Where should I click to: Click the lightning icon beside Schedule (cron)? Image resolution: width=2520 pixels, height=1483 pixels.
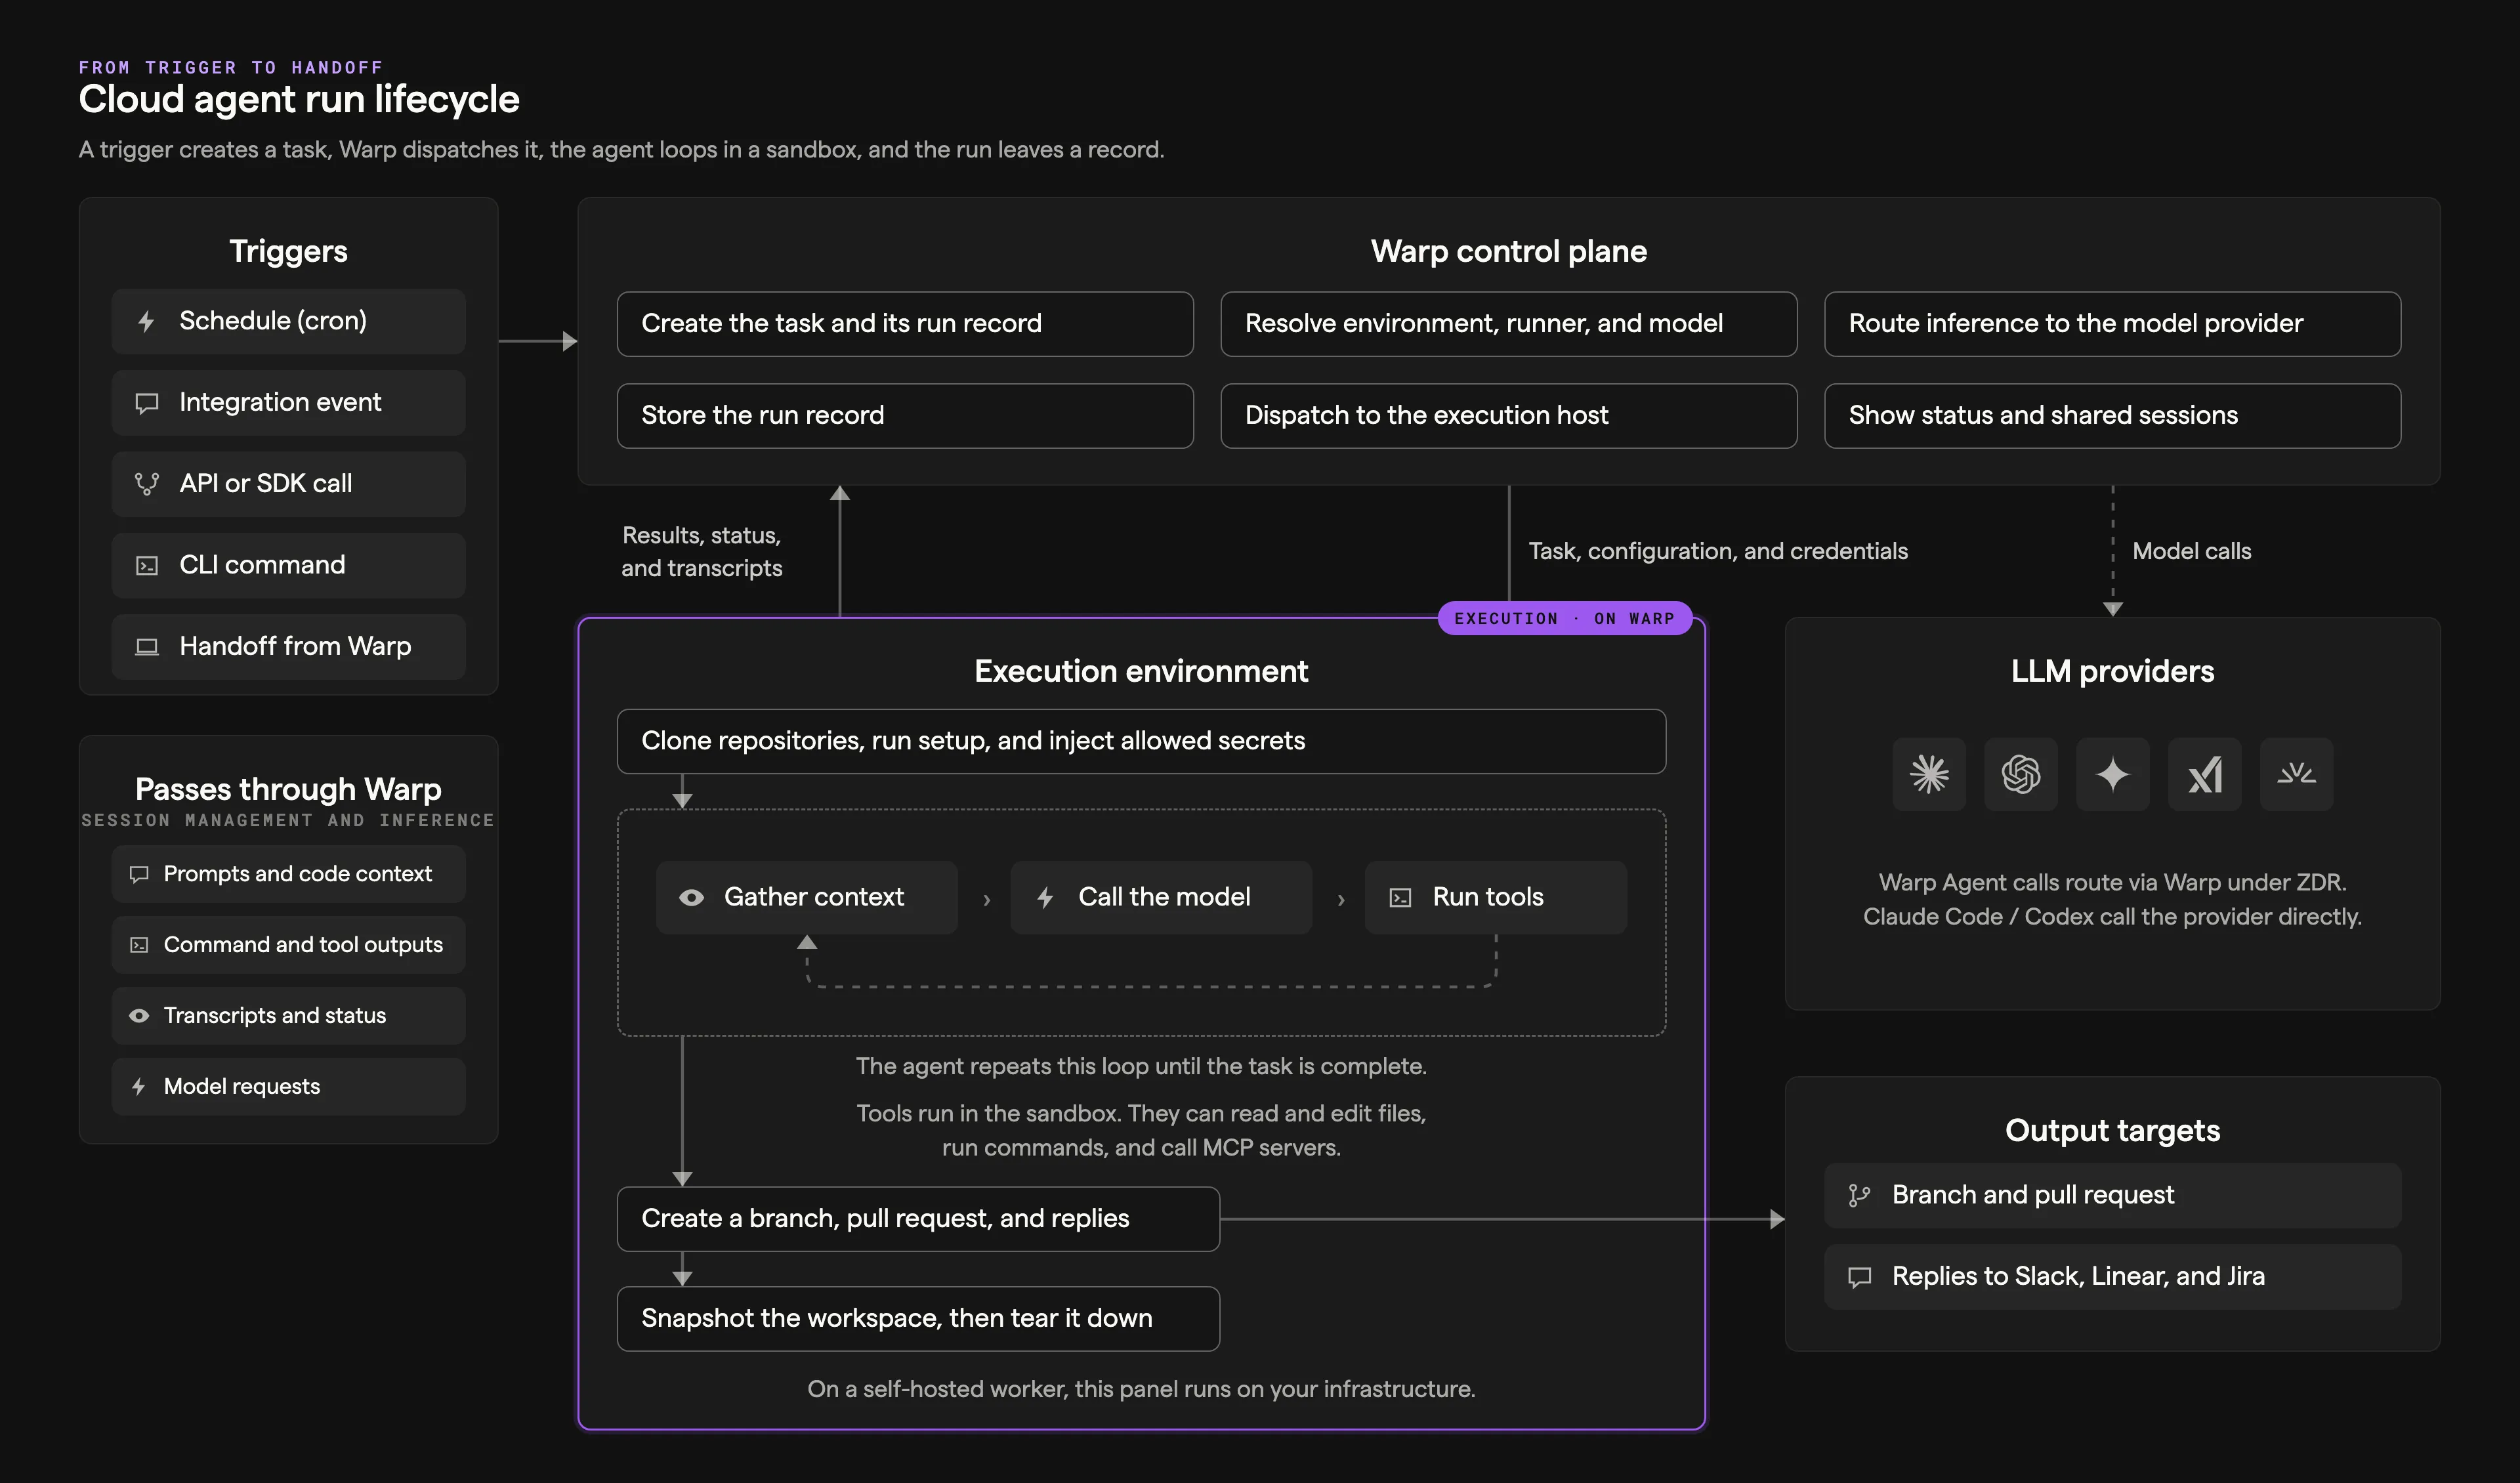[146, 321]
